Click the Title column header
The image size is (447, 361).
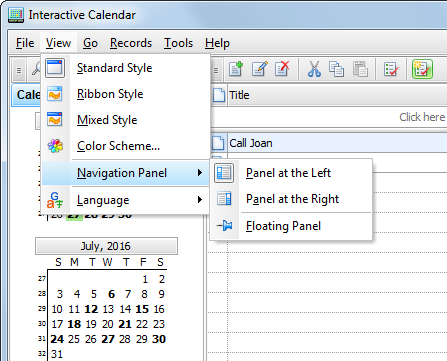click(337, 95)
